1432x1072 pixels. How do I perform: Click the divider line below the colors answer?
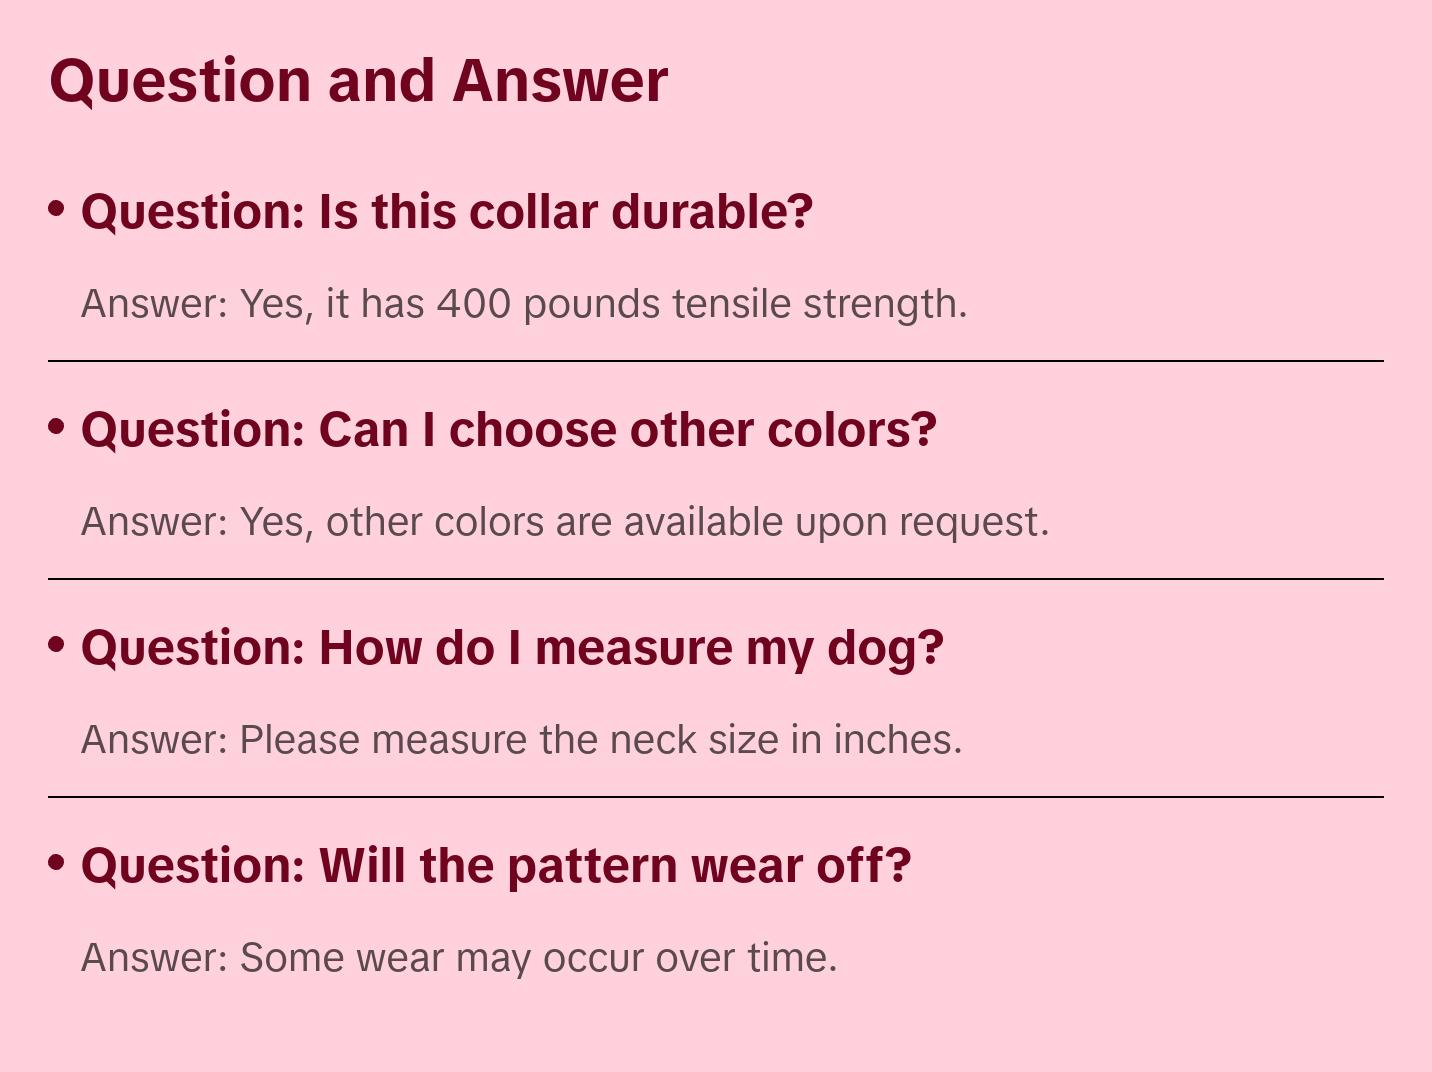point(716,579)
